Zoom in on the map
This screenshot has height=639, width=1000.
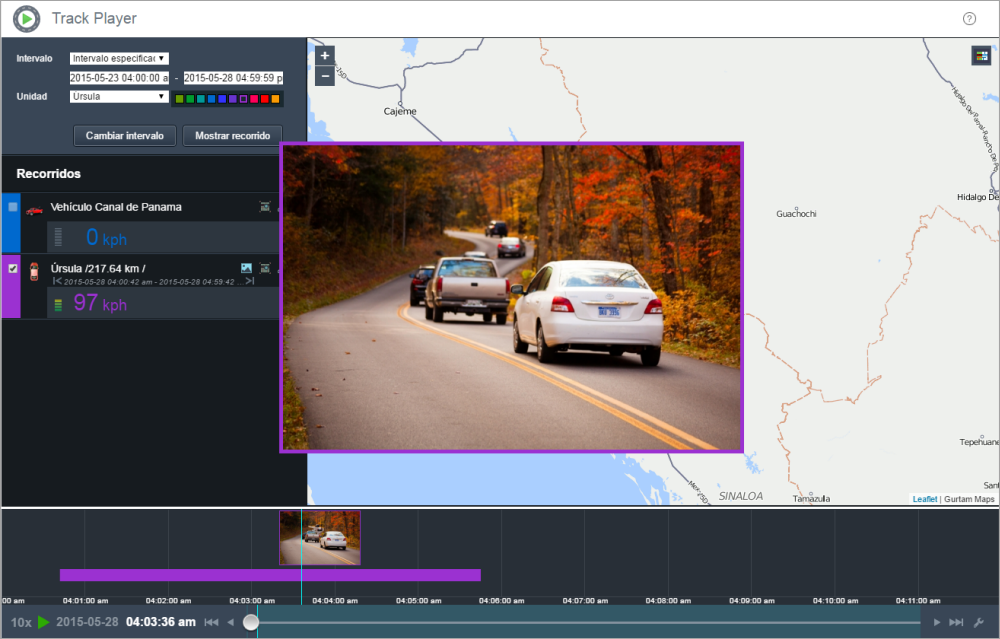(325, 56)
